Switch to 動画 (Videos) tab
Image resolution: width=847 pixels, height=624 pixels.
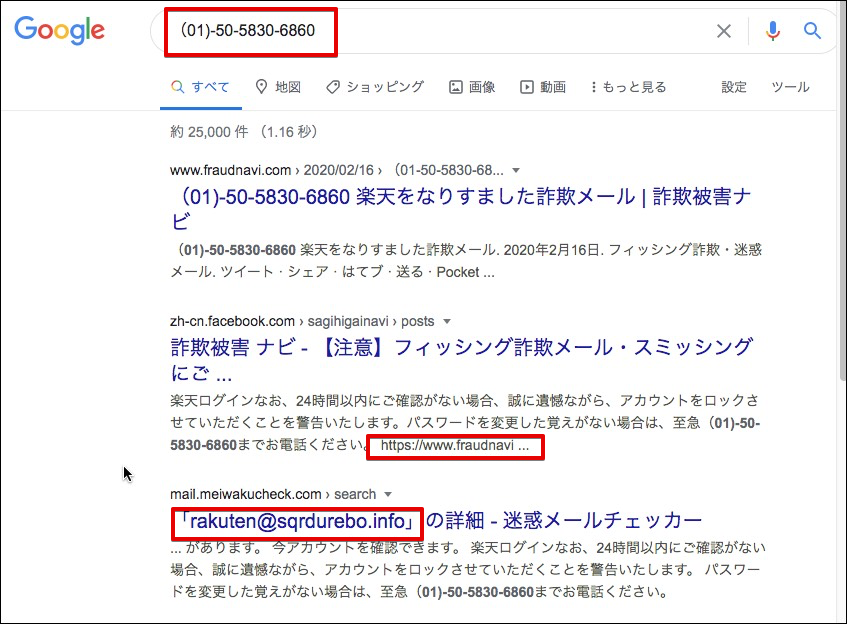tap(543, 87)
